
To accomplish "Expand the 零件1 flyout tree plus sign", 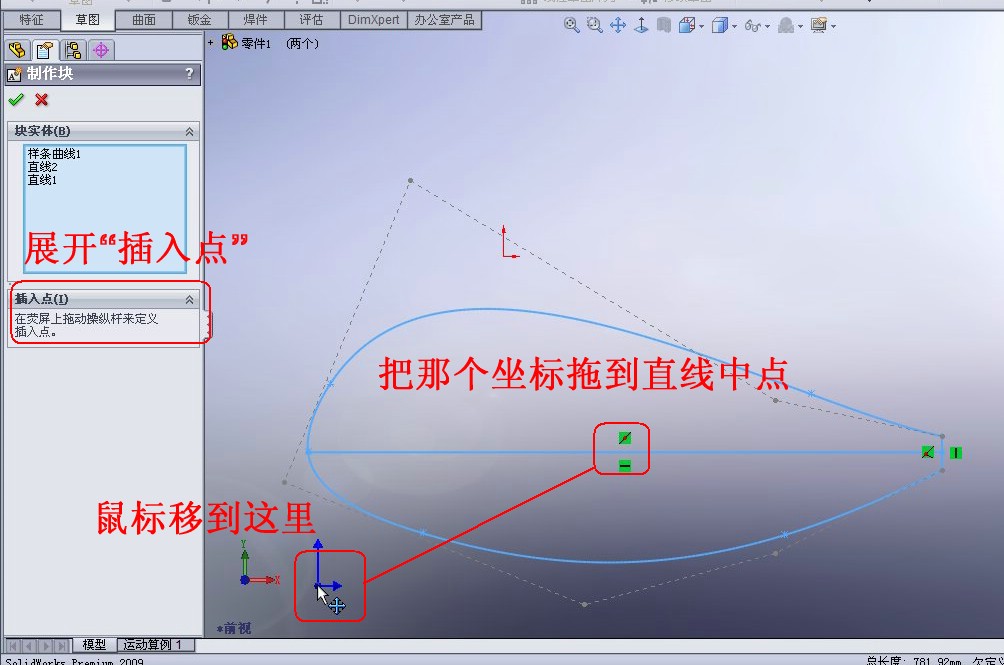I will point(211,43).
